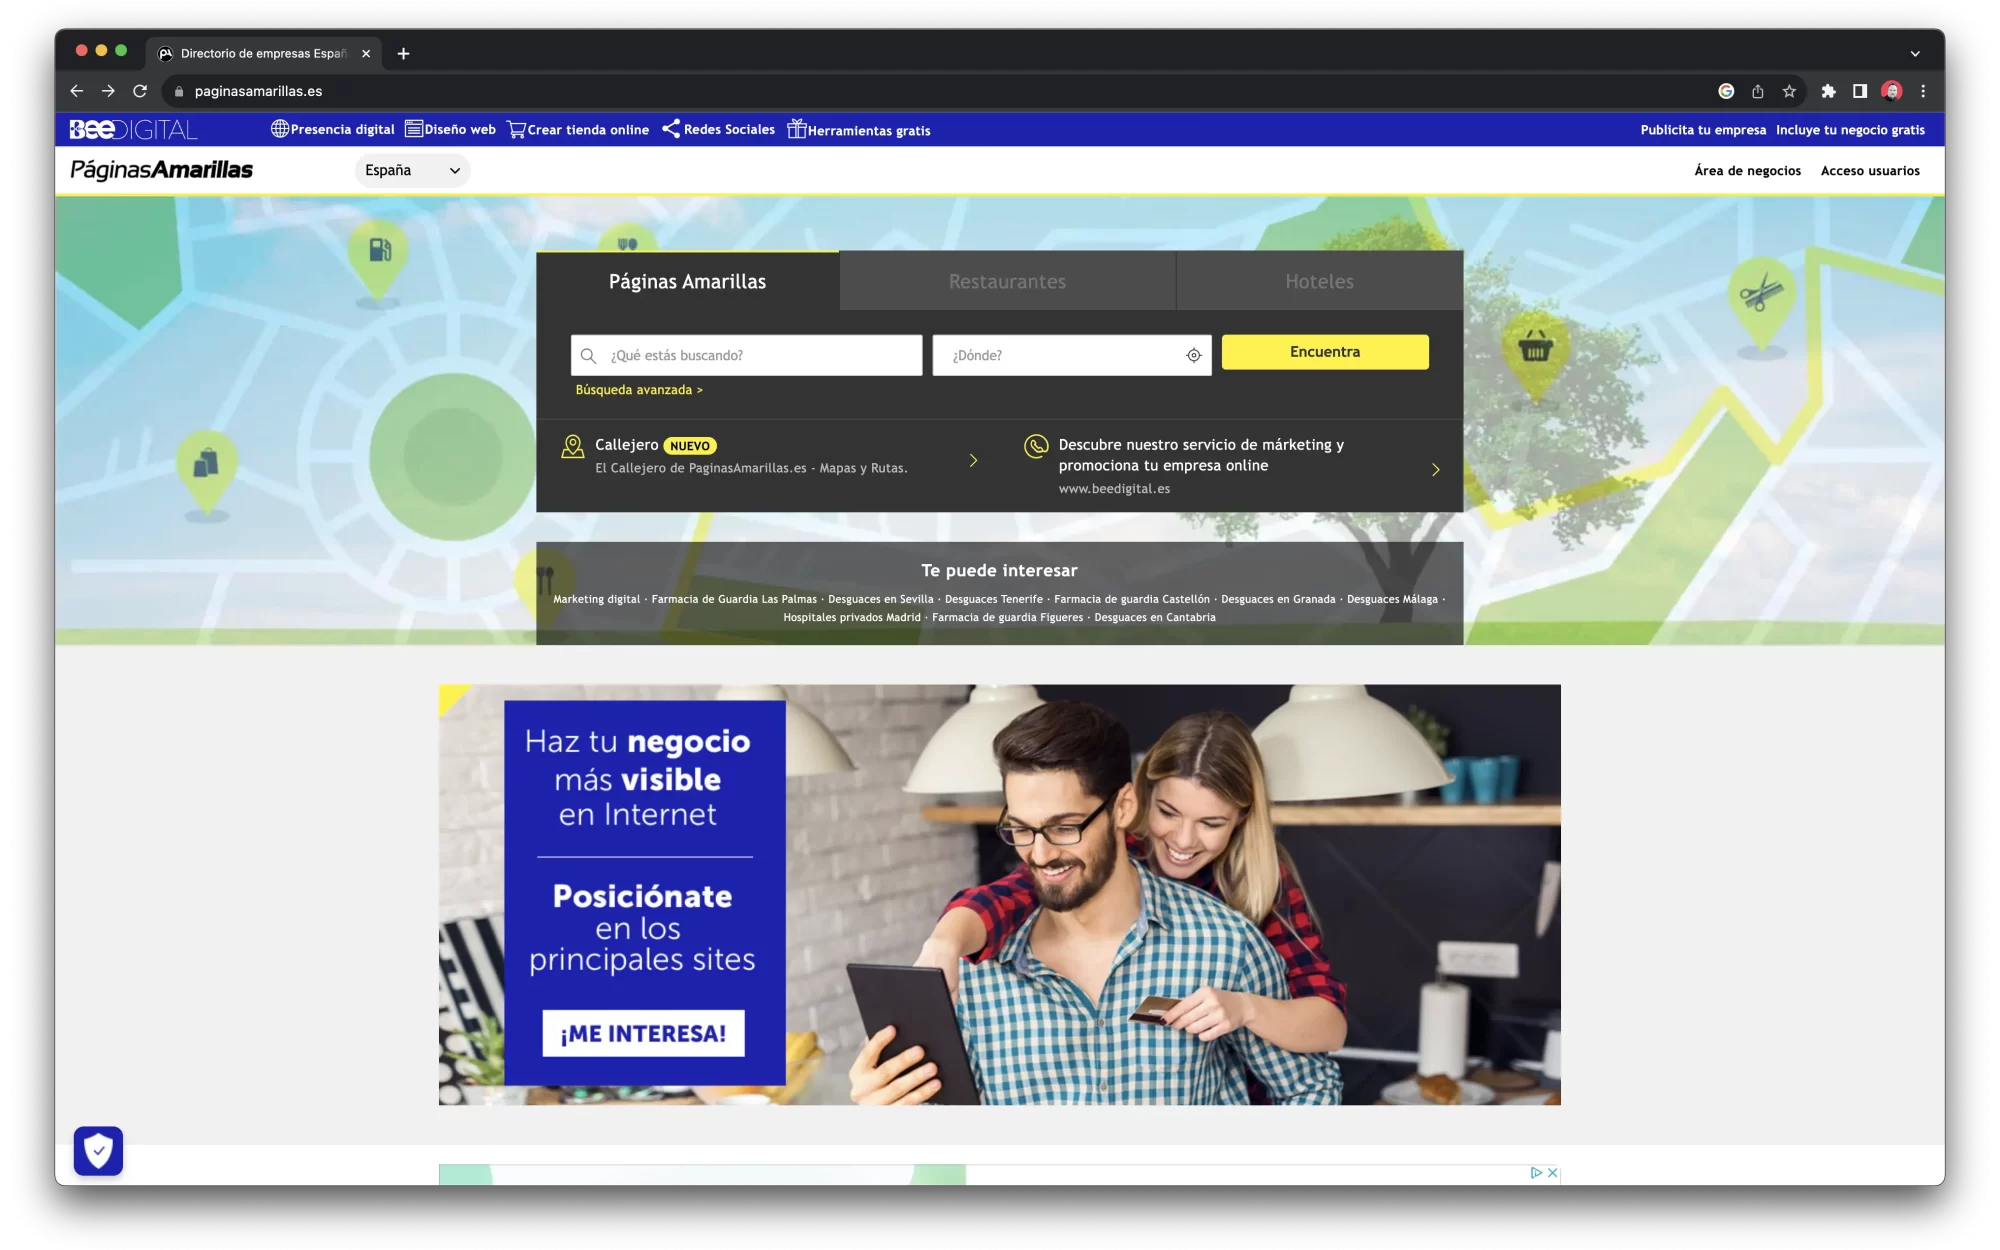Open Desguaces en Cantabria link
2000x1250 pixels.
tap(1154, 617)
